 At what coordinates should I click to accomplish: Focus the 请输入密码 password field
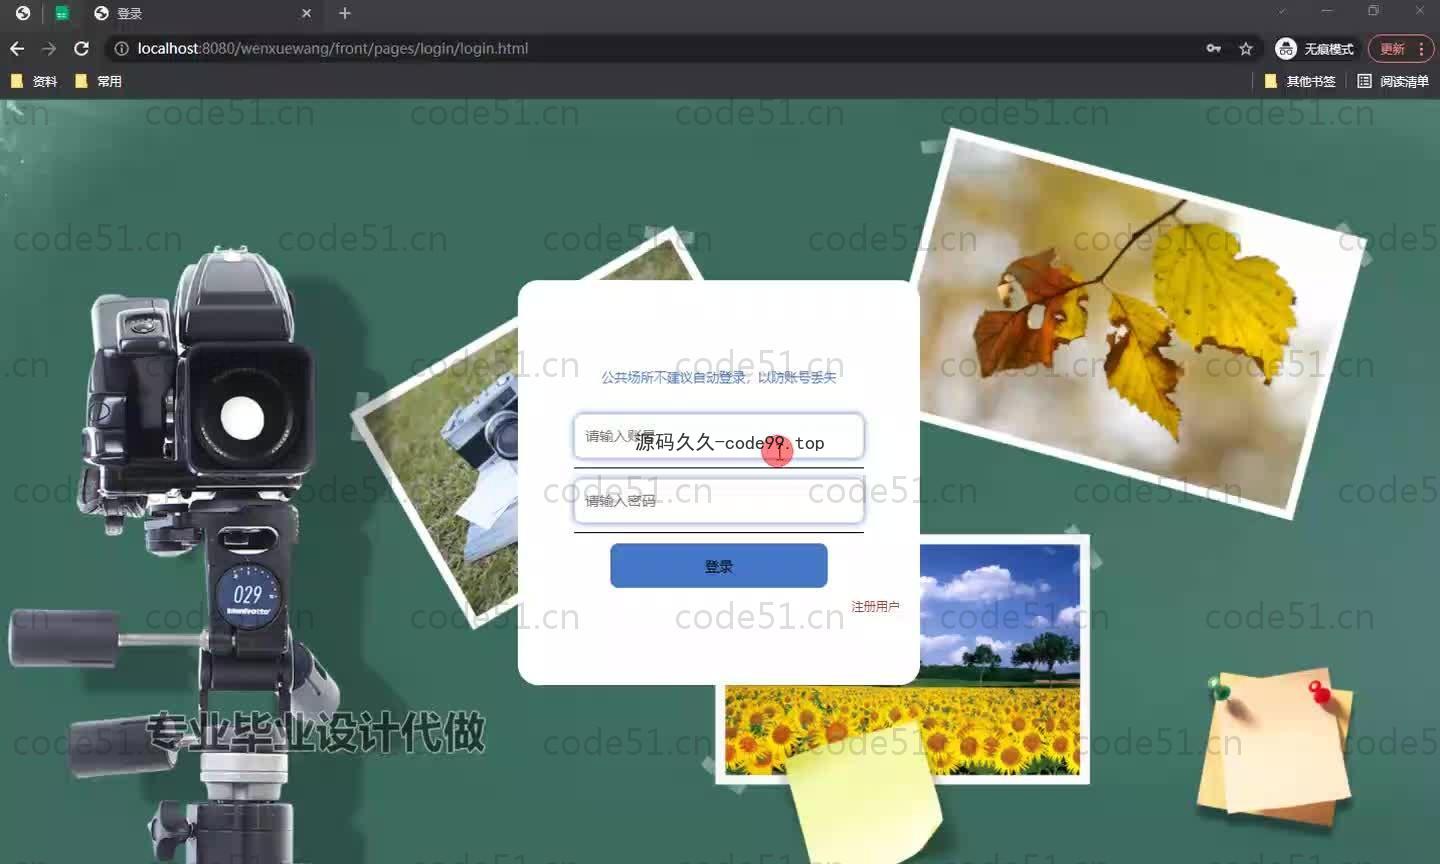[x=719, y=501]
